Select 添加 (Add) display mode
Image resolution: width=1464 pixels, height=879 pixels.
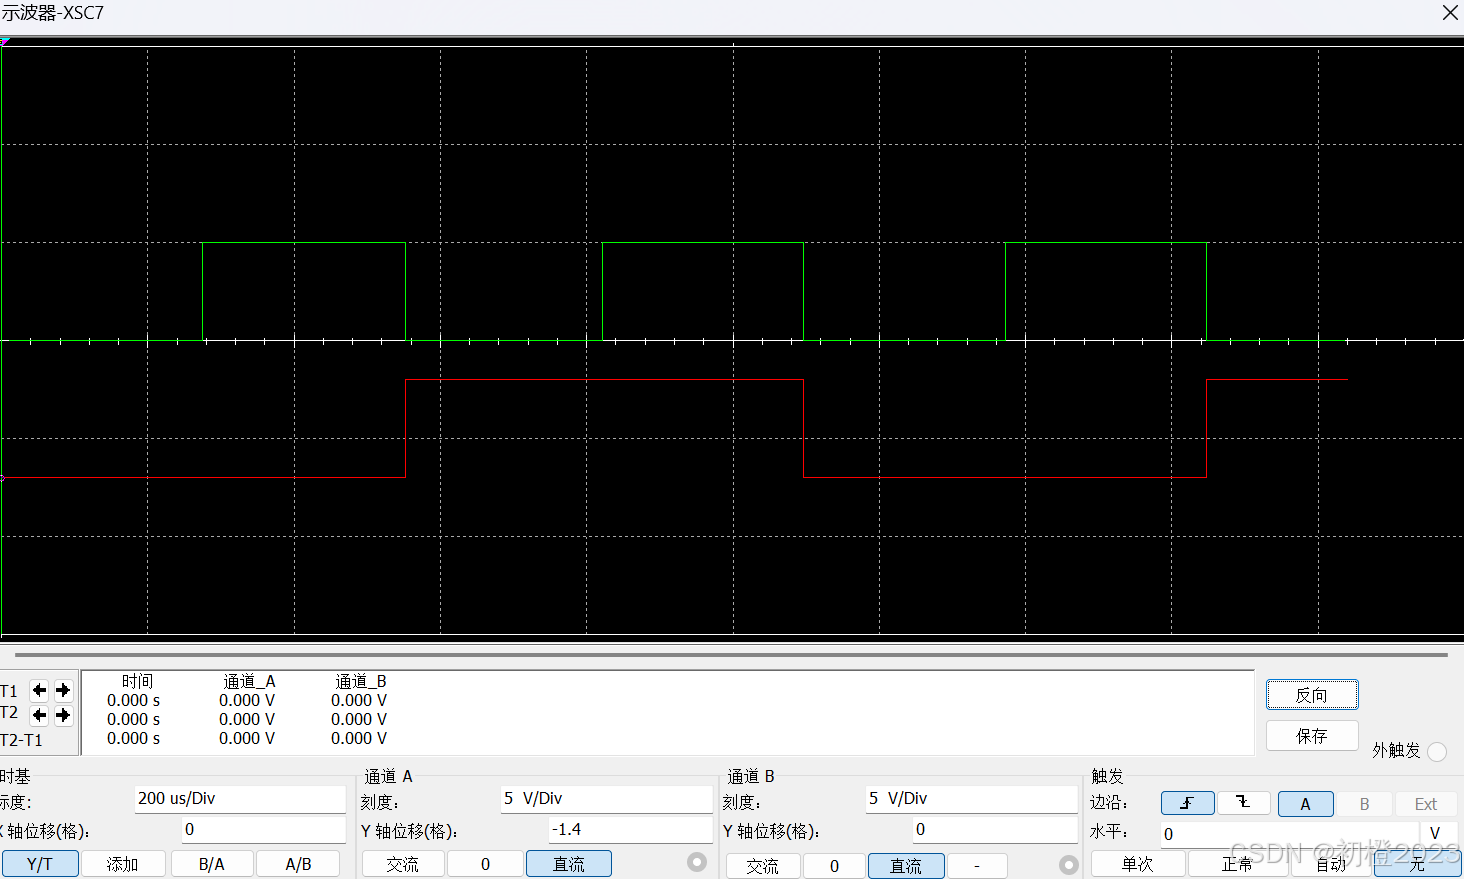[x=123, y=864]
